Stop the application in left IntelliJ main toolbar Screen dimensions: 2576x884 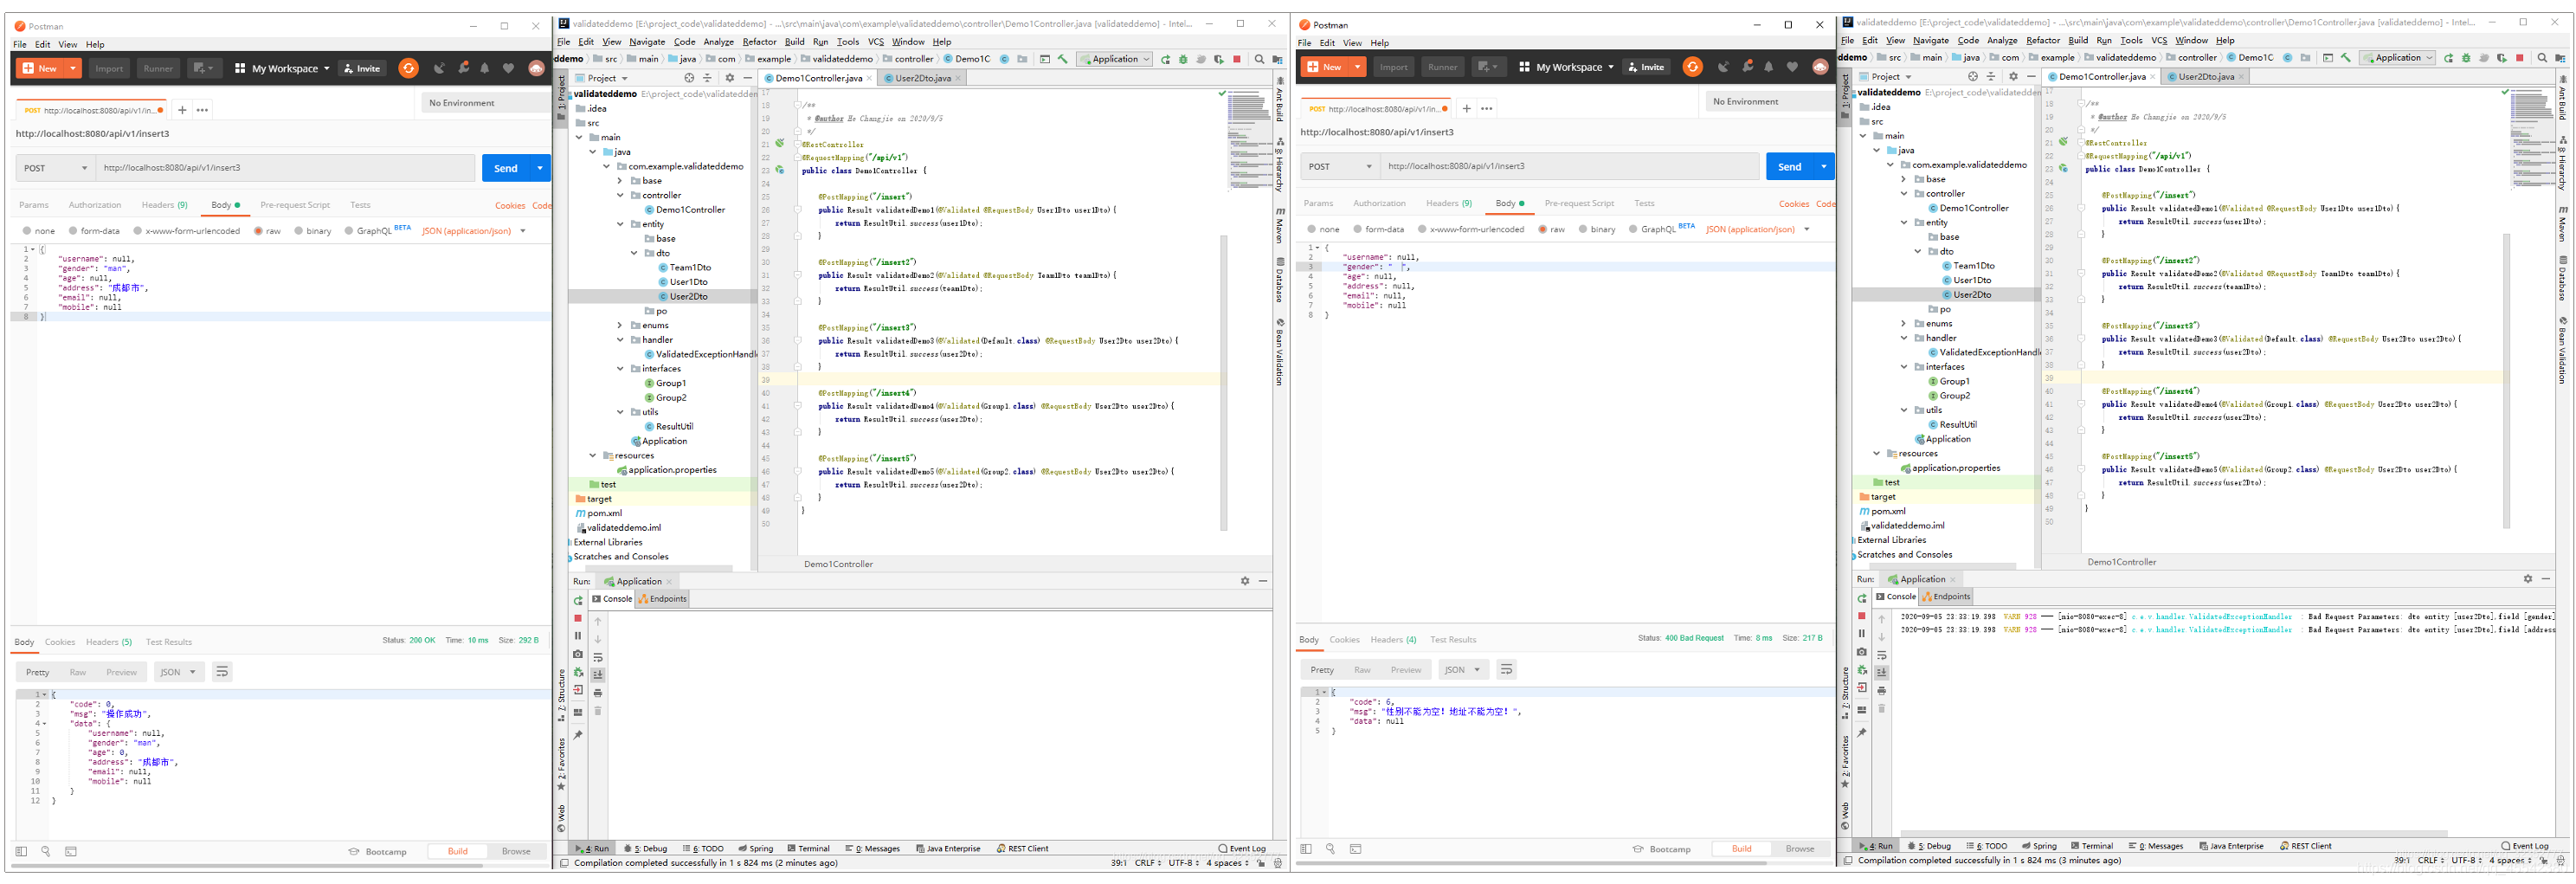(1237, 59)
